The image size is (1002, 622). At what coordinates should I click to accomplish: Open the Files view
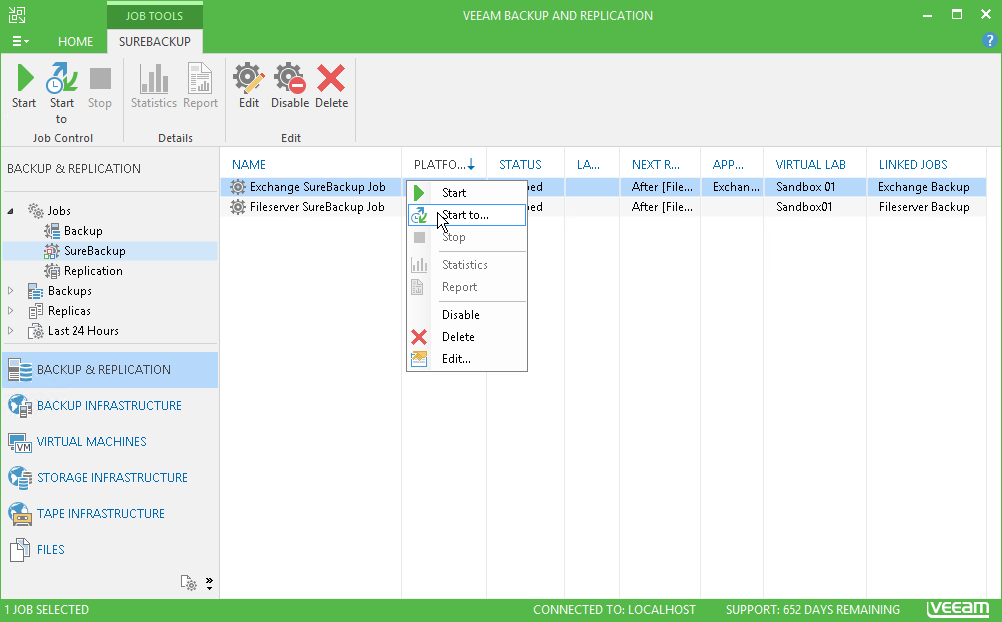pyautogui.click(x=110, y=549)
